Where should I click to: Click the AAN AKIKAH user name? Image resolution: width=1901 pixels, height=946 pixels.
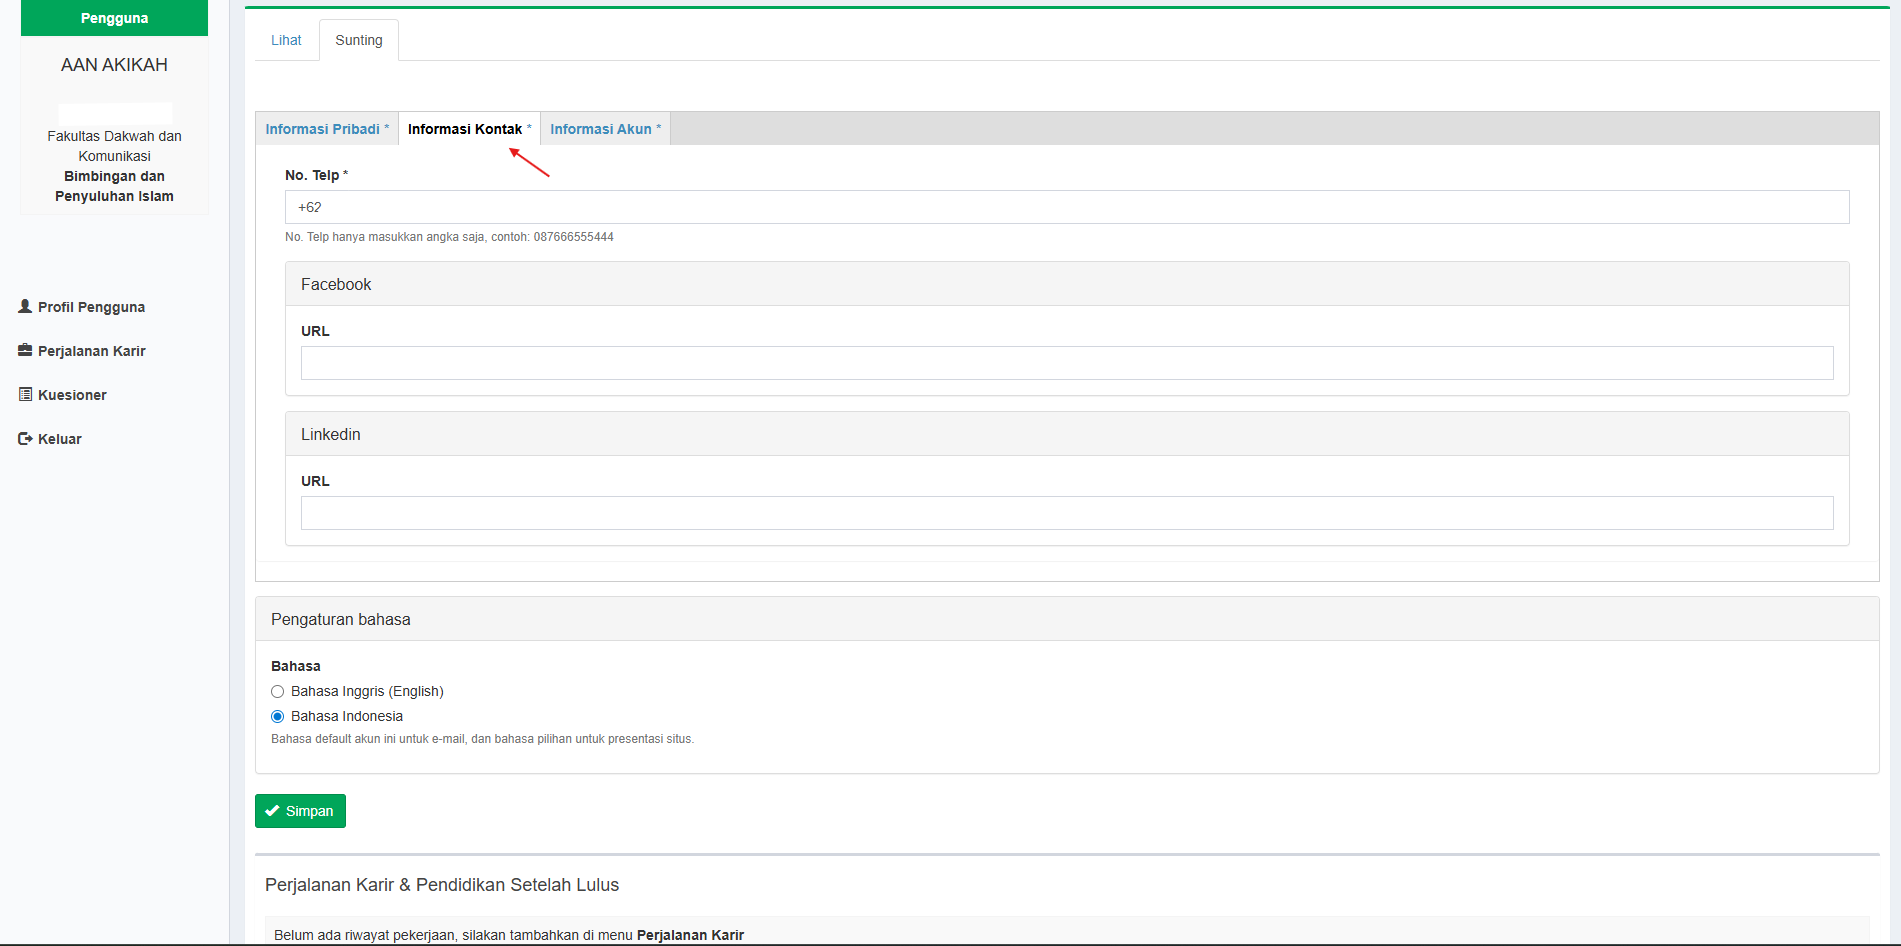[x=114, y=65]
